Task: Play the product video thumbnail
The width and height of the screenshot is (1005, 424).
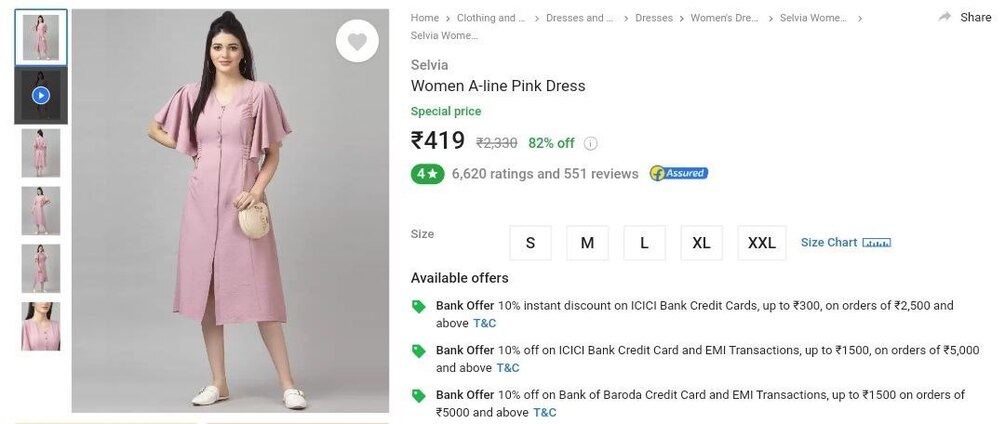Action: pos(41,95)
